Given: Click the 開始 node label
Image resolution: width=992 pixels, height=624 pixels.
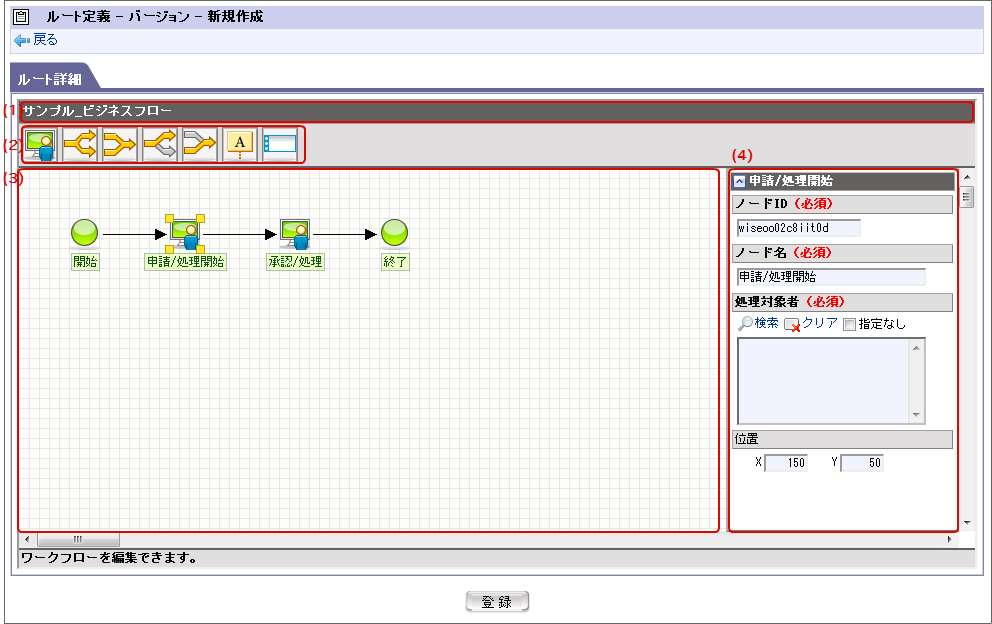Looking at the screenshot, I should pyautogui.click(x=85, y=262).
